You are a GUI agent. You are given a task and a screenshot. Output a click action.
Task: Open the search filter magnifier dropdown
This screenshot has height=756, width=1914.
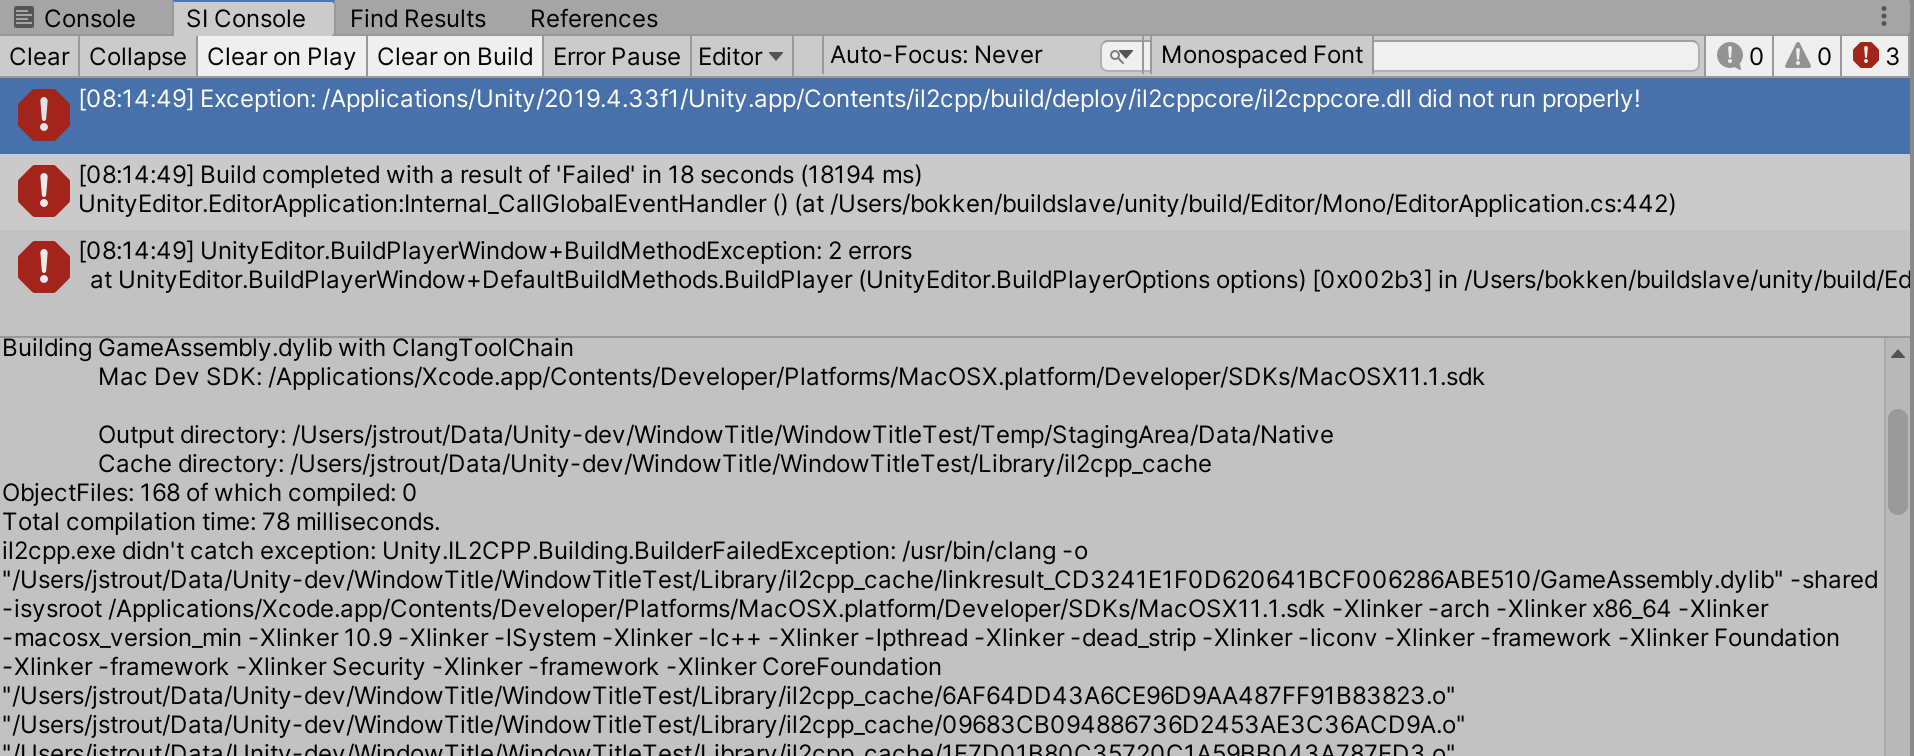point(1122,56)
